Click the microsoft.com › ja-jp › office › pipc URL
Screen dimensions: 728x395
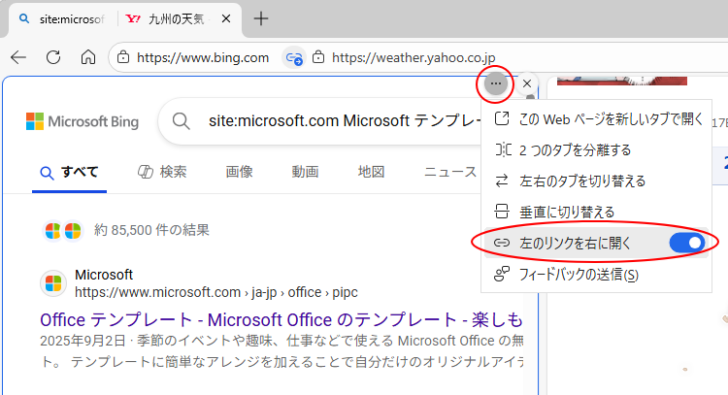tap(216, 292)
